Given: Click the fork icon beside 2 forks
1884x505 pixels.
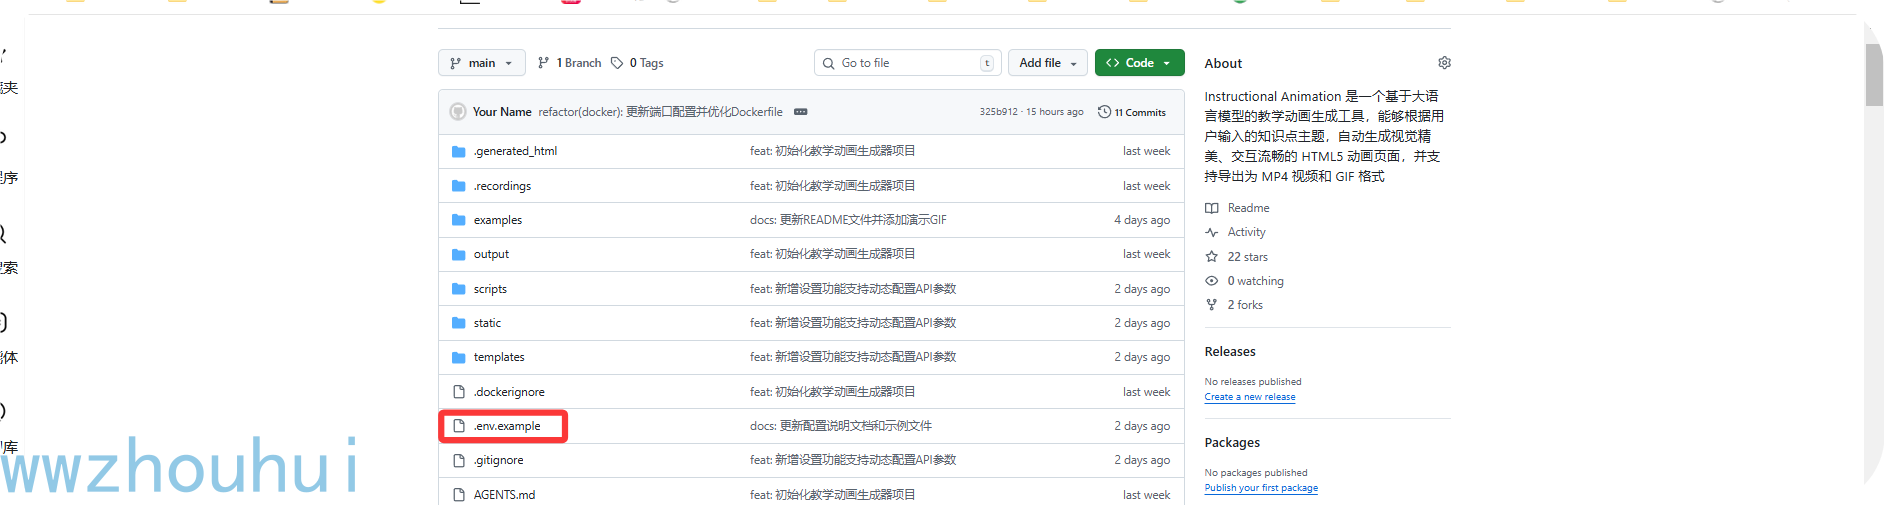Looking at the screenshot, I should (1212, 305).
